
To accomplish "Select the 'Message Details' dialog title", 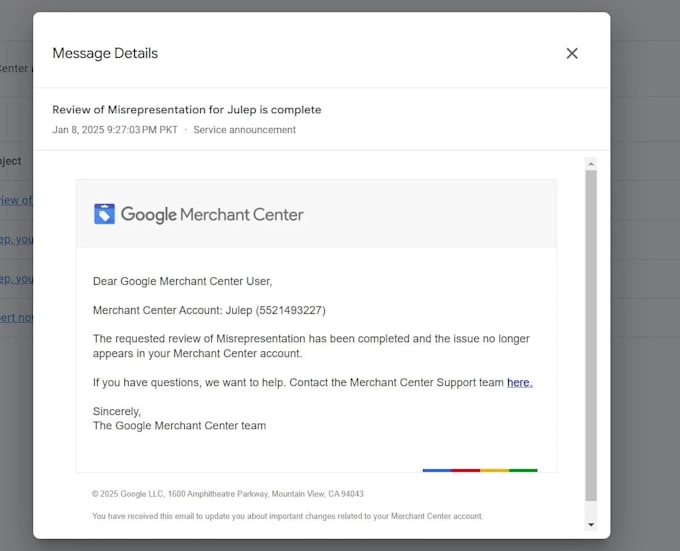I will [105, 53].
